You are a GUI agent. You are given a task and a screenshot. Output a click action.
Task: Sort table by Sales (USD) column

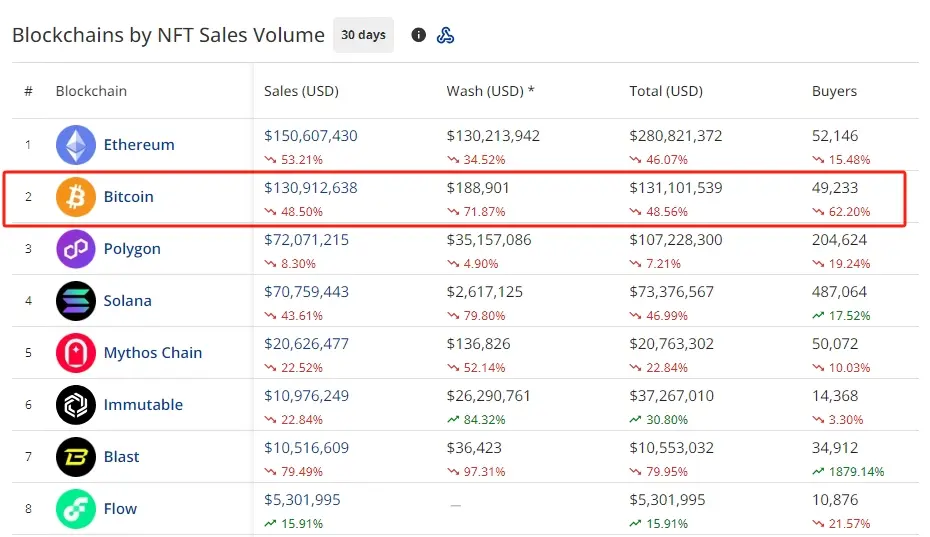301,91
